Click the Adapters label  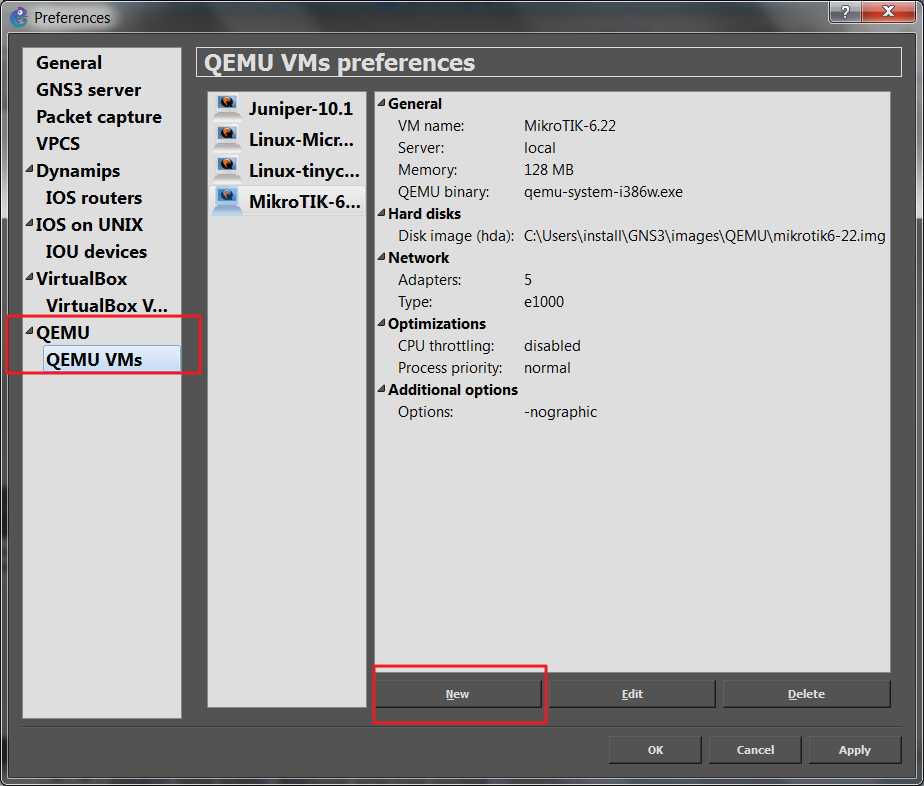430,280
